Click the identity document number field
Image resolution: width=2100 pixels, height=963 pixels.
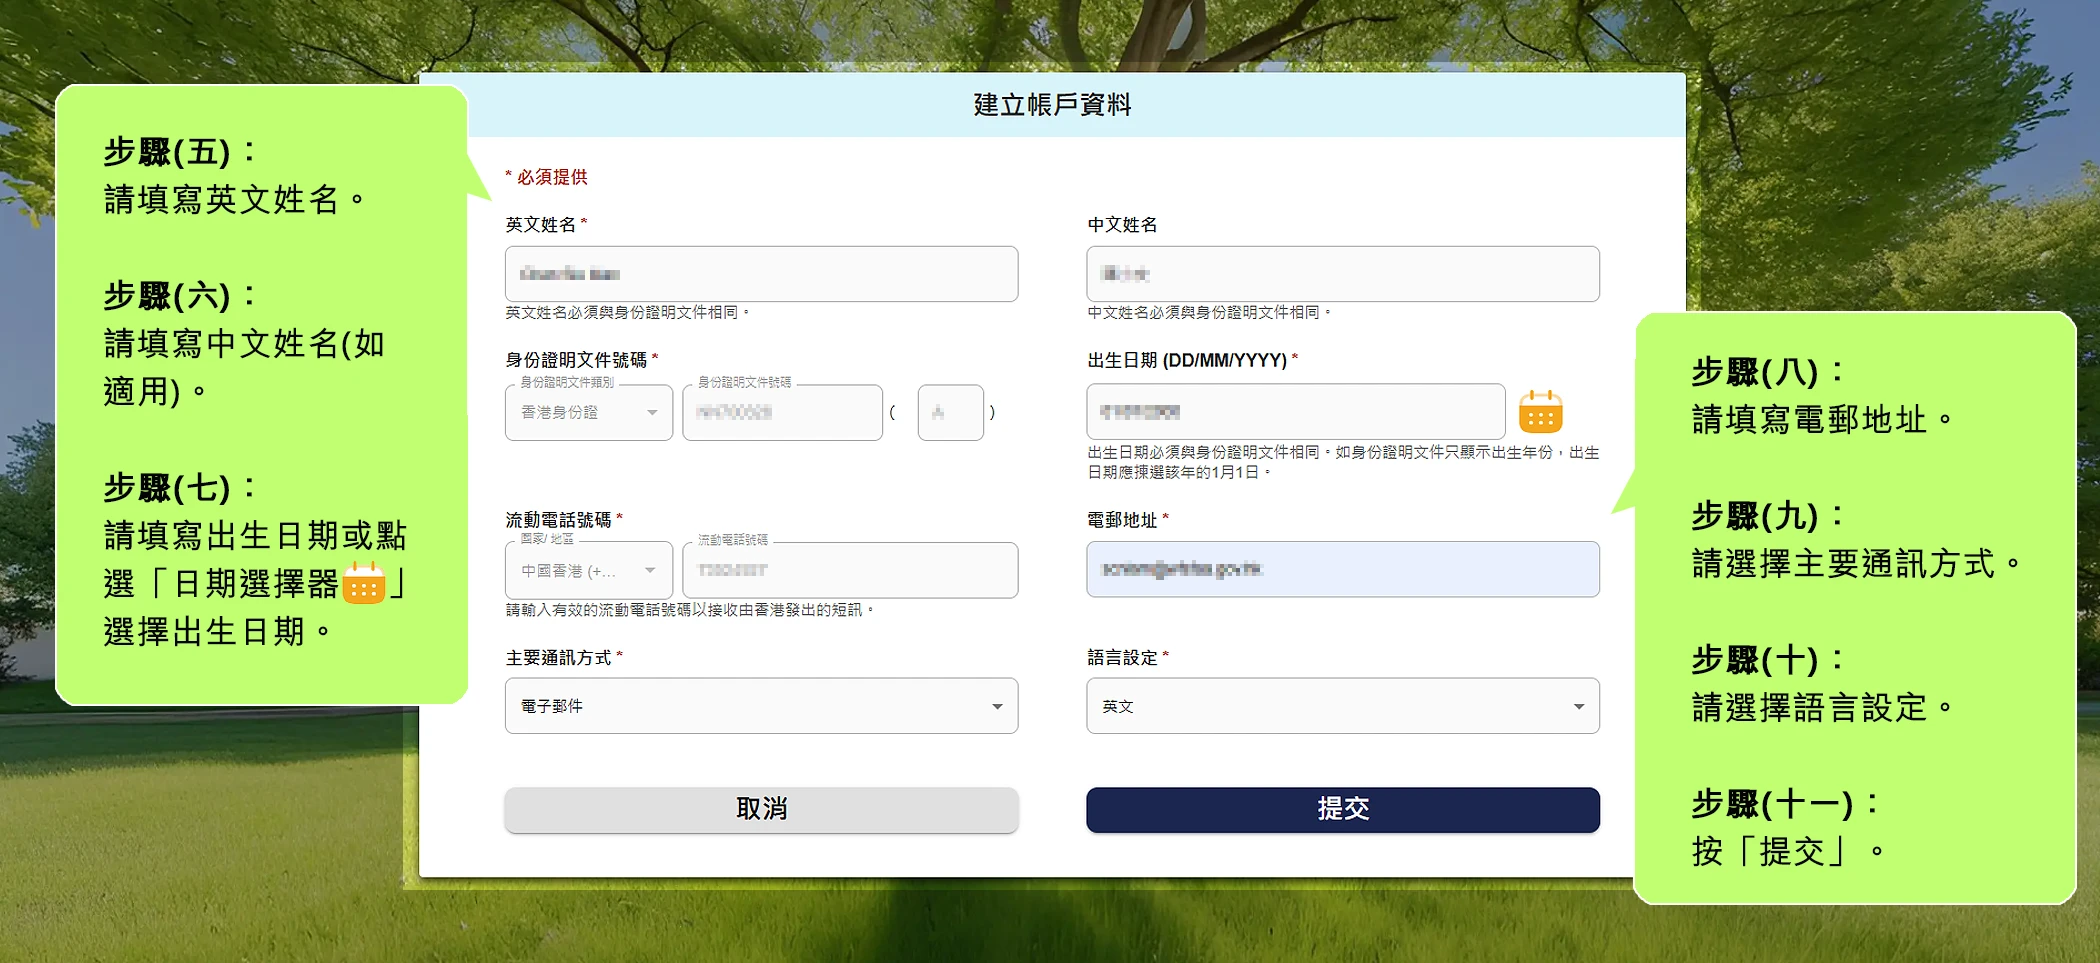point(782,412)
